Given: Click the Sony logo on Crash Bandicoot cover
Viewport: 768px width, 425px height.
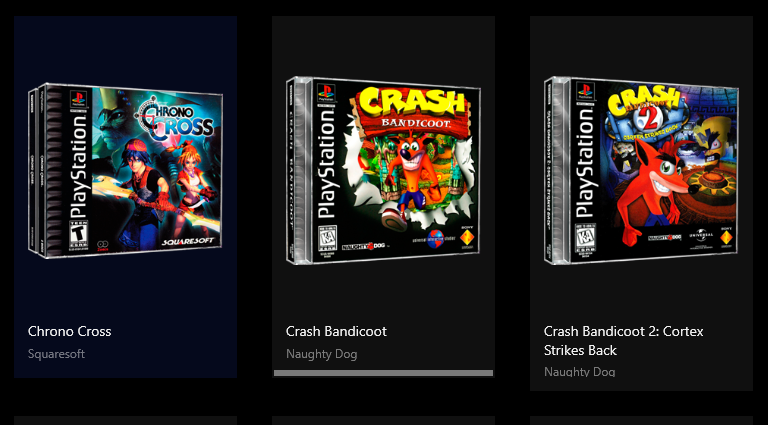Looking at the screenshot, I should click(x=466, y=238).
